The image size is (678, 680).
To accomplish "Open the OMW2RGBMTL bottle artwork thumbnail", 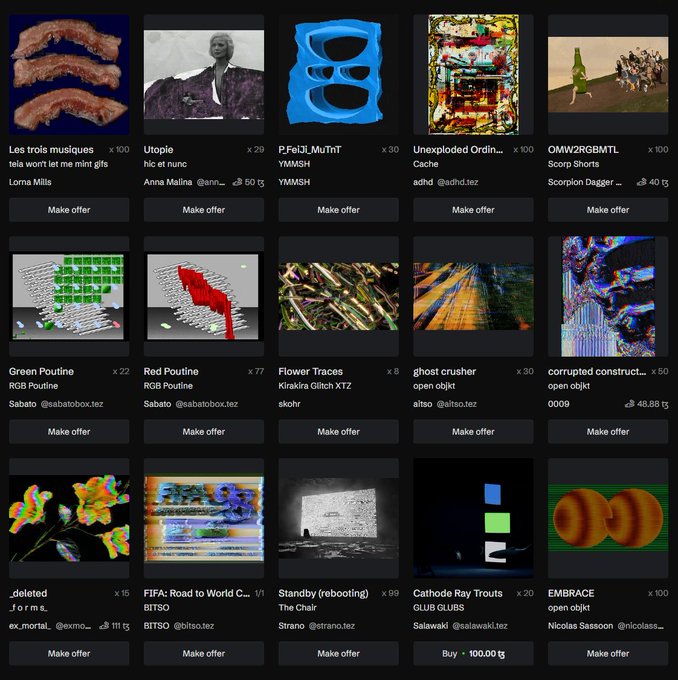I will (x=608, y=74).
